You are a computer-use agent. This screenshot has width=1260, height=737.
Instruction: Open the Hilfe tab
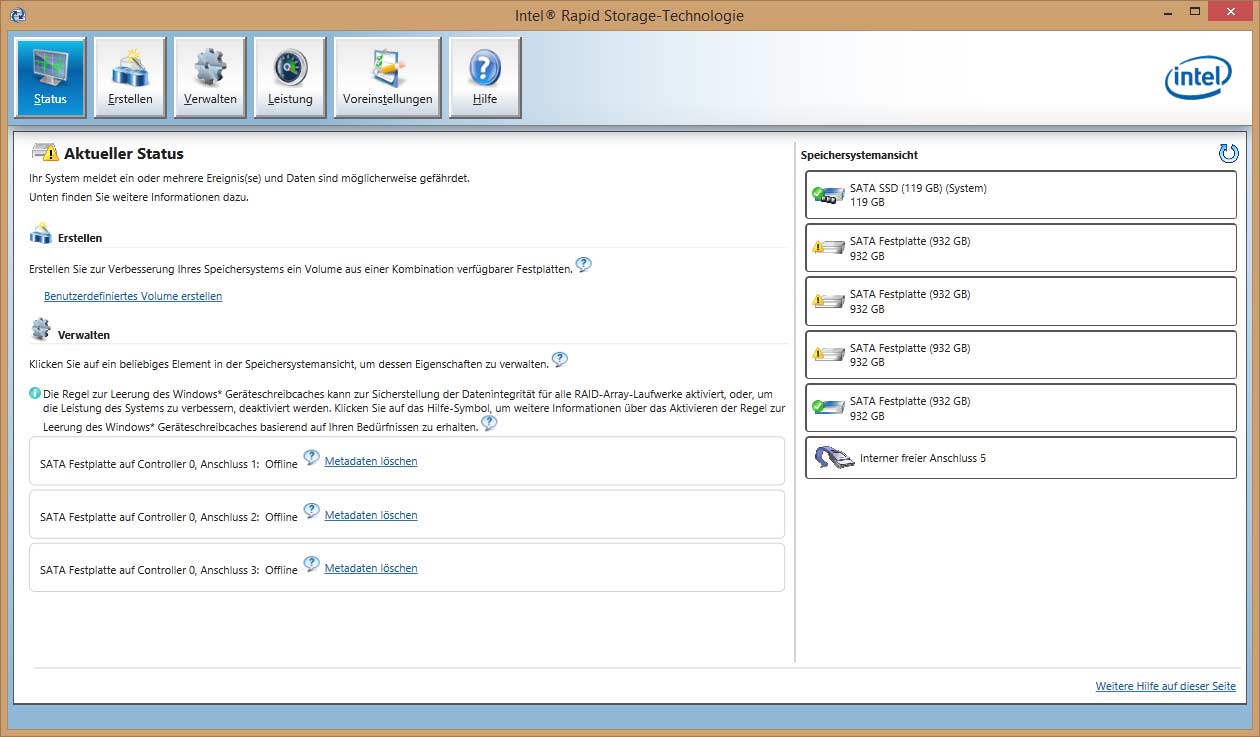click(x=485, y=78)
